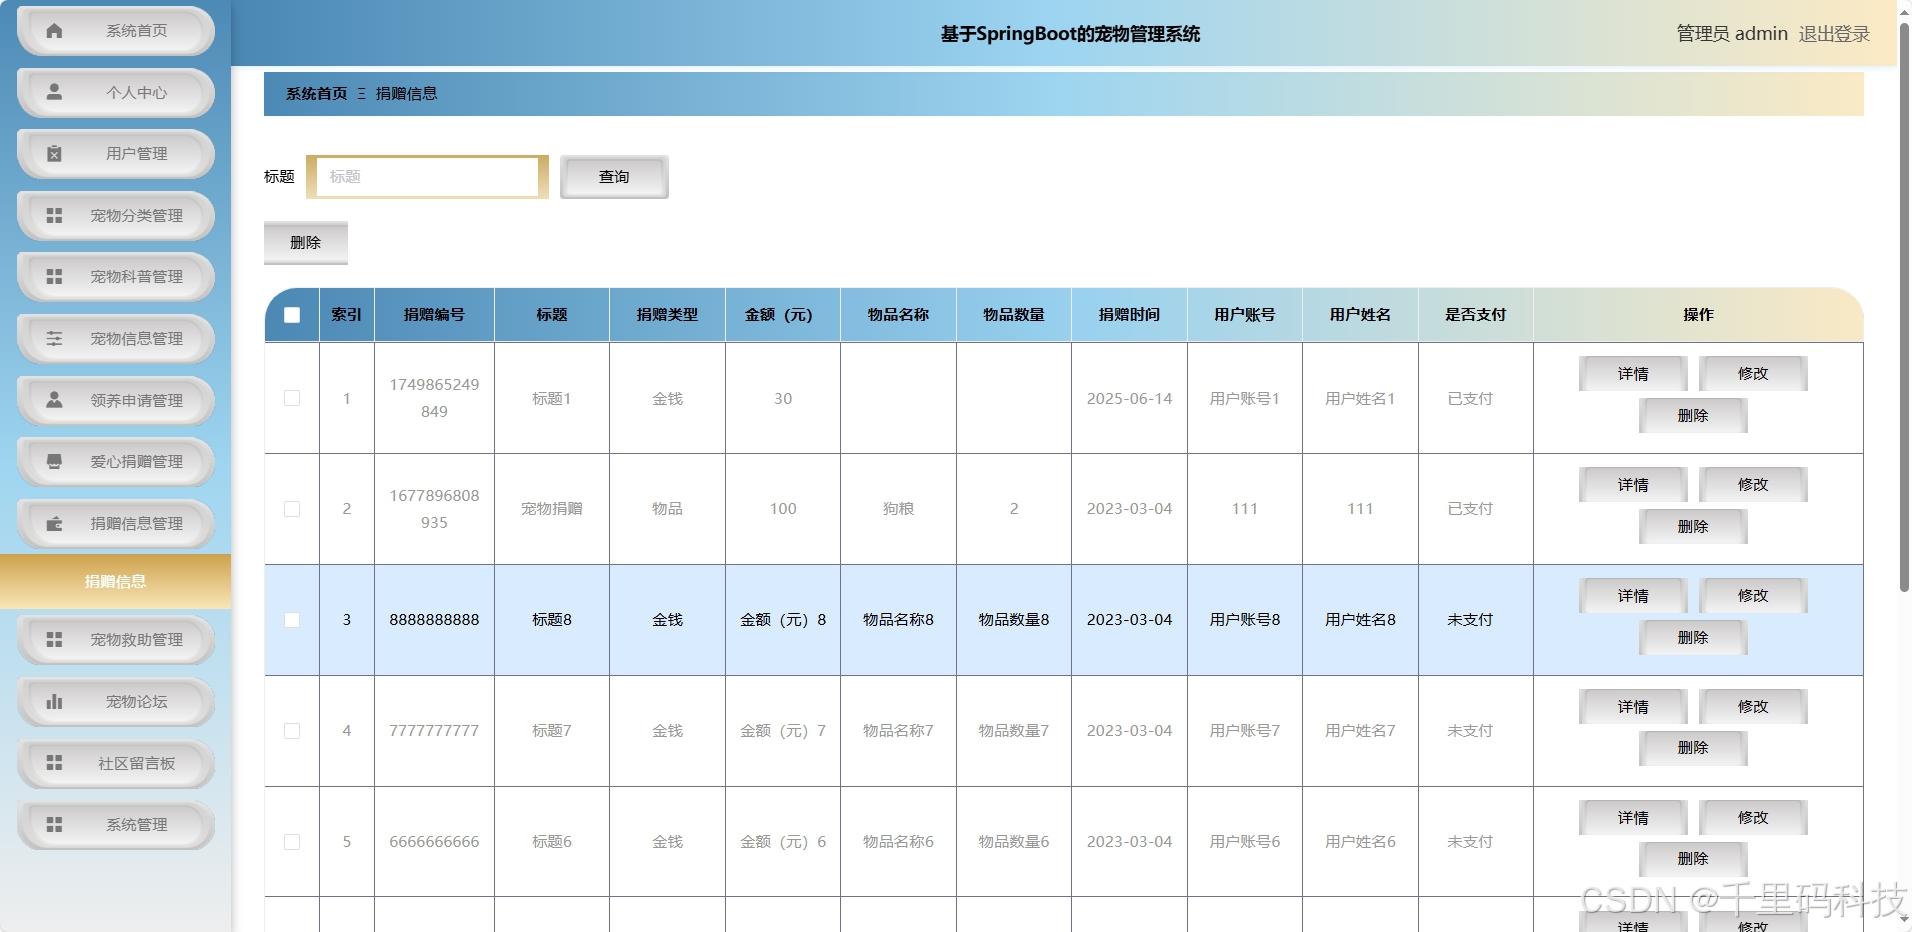Click the folder icon beside 捐赠信息管理
This screenshot has width=1912, height=932.
[55, 523]
